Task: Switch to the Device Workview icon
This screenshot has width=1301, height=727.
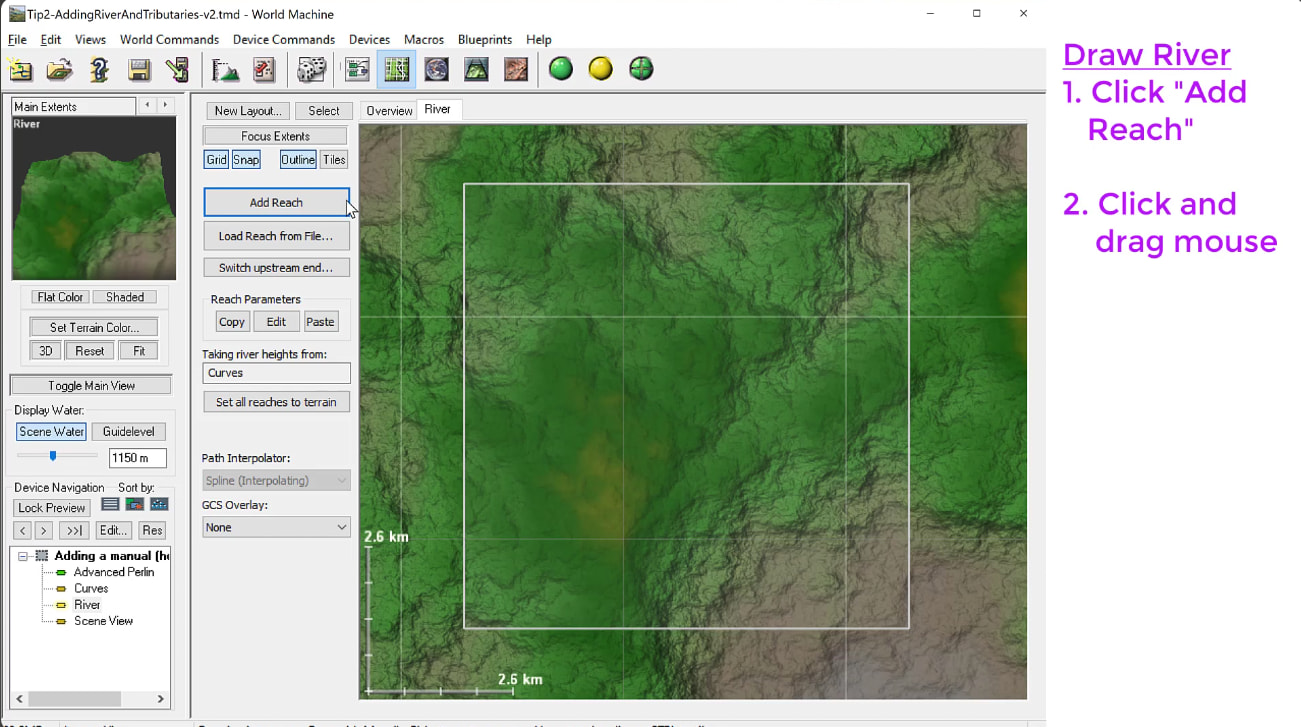Action: click(x=357, y=70)
